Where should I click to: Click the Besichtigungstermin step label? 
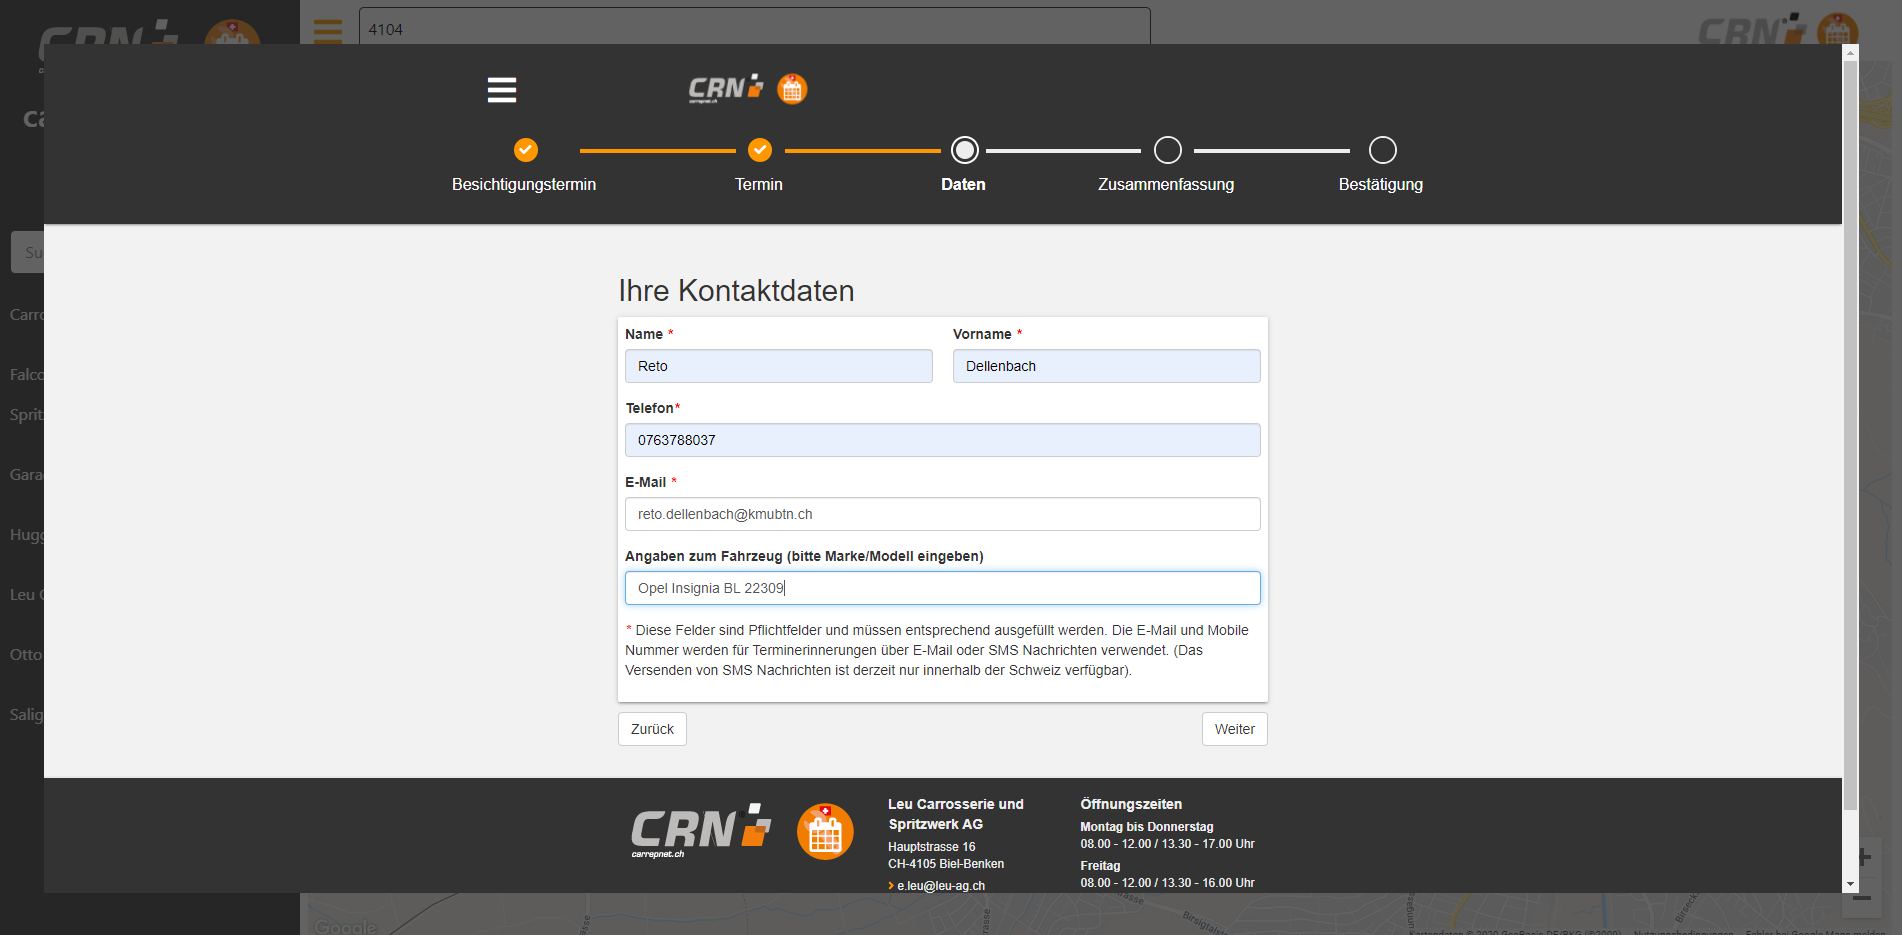click(x=523, y=184)
